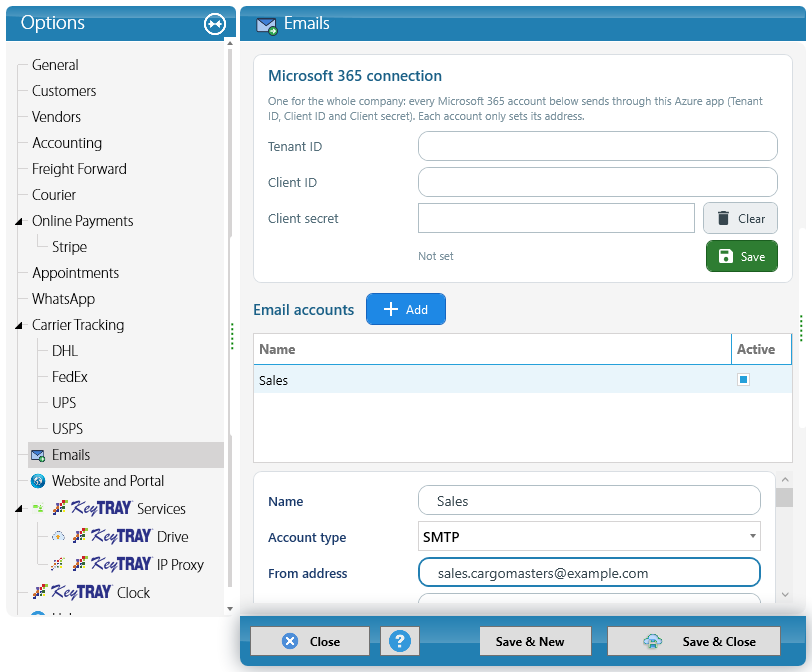Click the cloud icon on Save & Close
The width and height of the screenshot is (812, 672).
[652, 641]
